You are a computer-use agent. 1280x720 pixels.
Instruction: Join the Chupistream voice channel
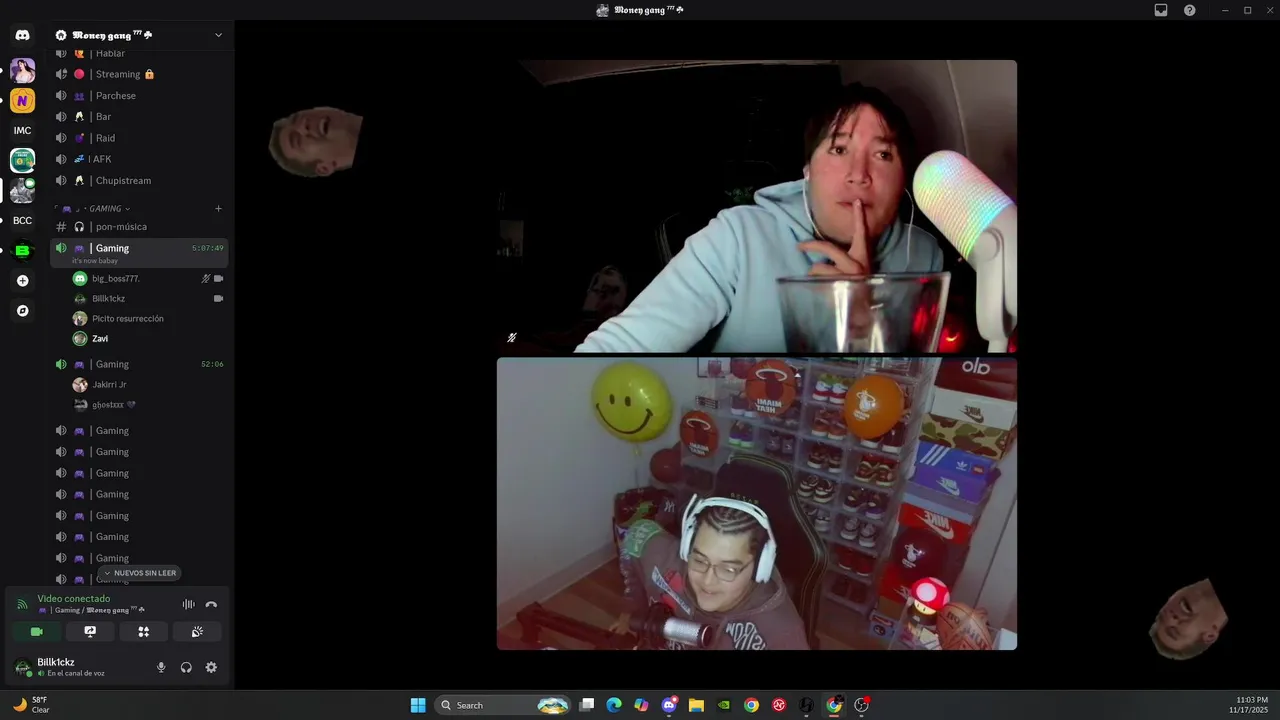click(x=140, y=181)
